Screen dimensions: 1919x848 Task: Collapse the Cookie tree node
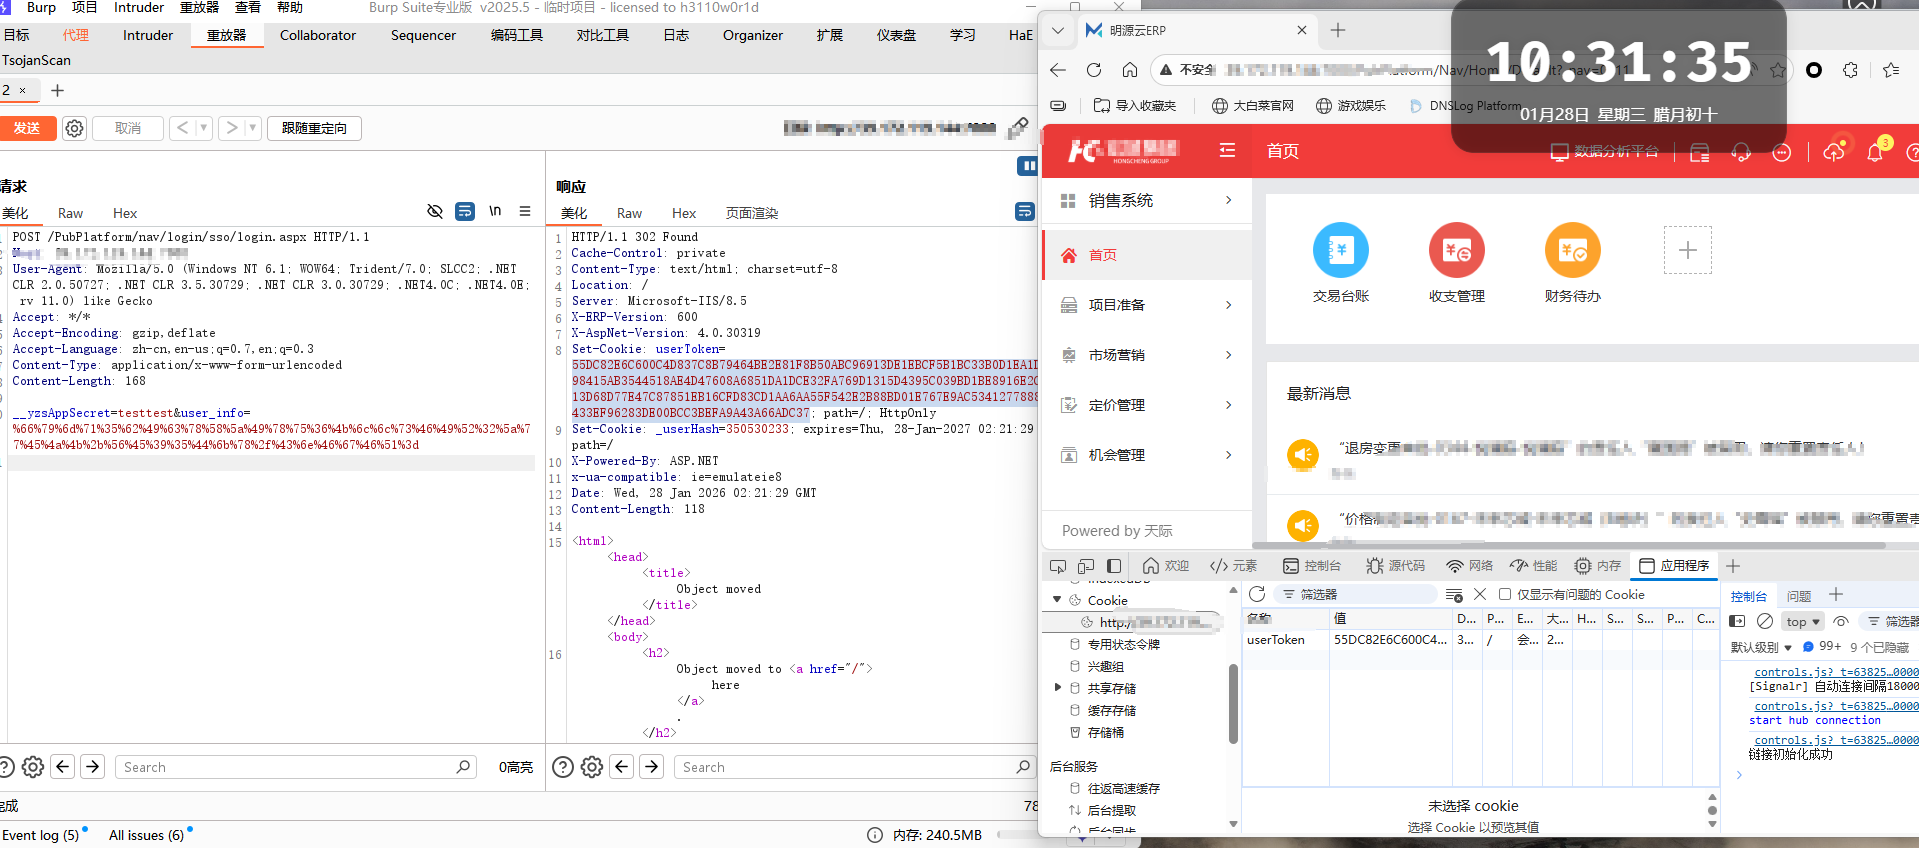click(1057, 600)
